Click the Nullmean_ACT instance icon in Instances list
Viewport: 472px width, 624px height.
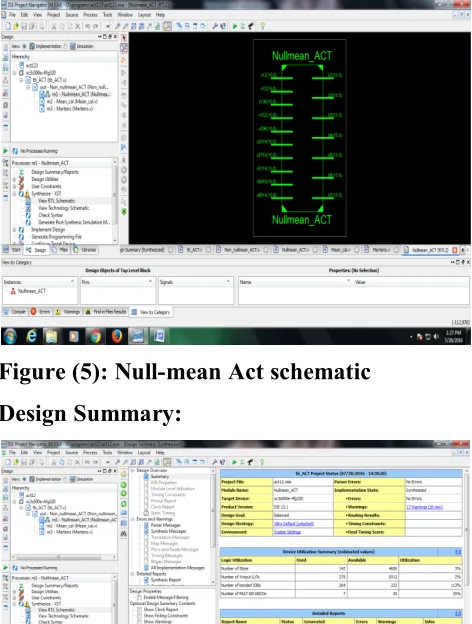coord(13,291)
